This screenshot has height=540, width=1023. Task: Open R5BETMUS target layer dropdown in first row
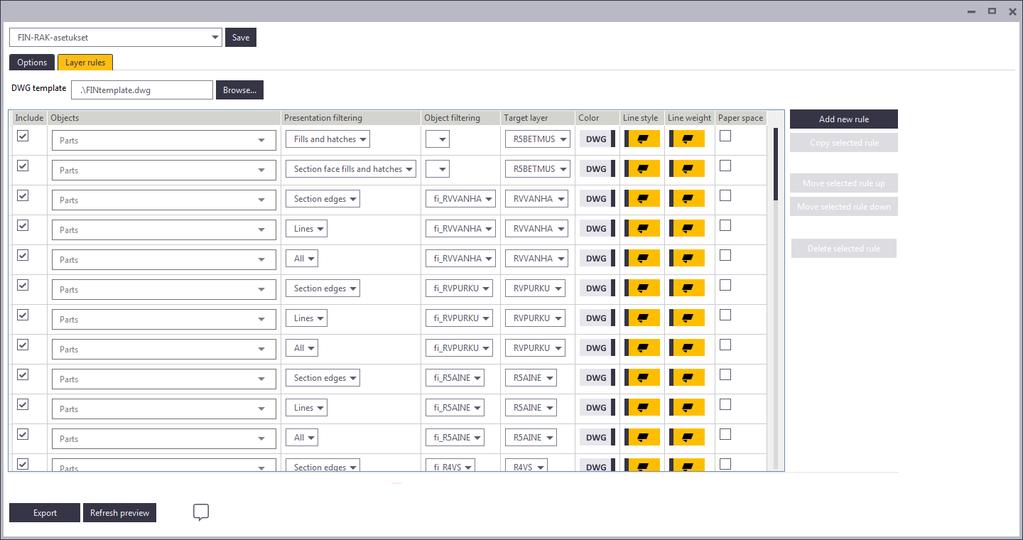[x=537, y=139]
